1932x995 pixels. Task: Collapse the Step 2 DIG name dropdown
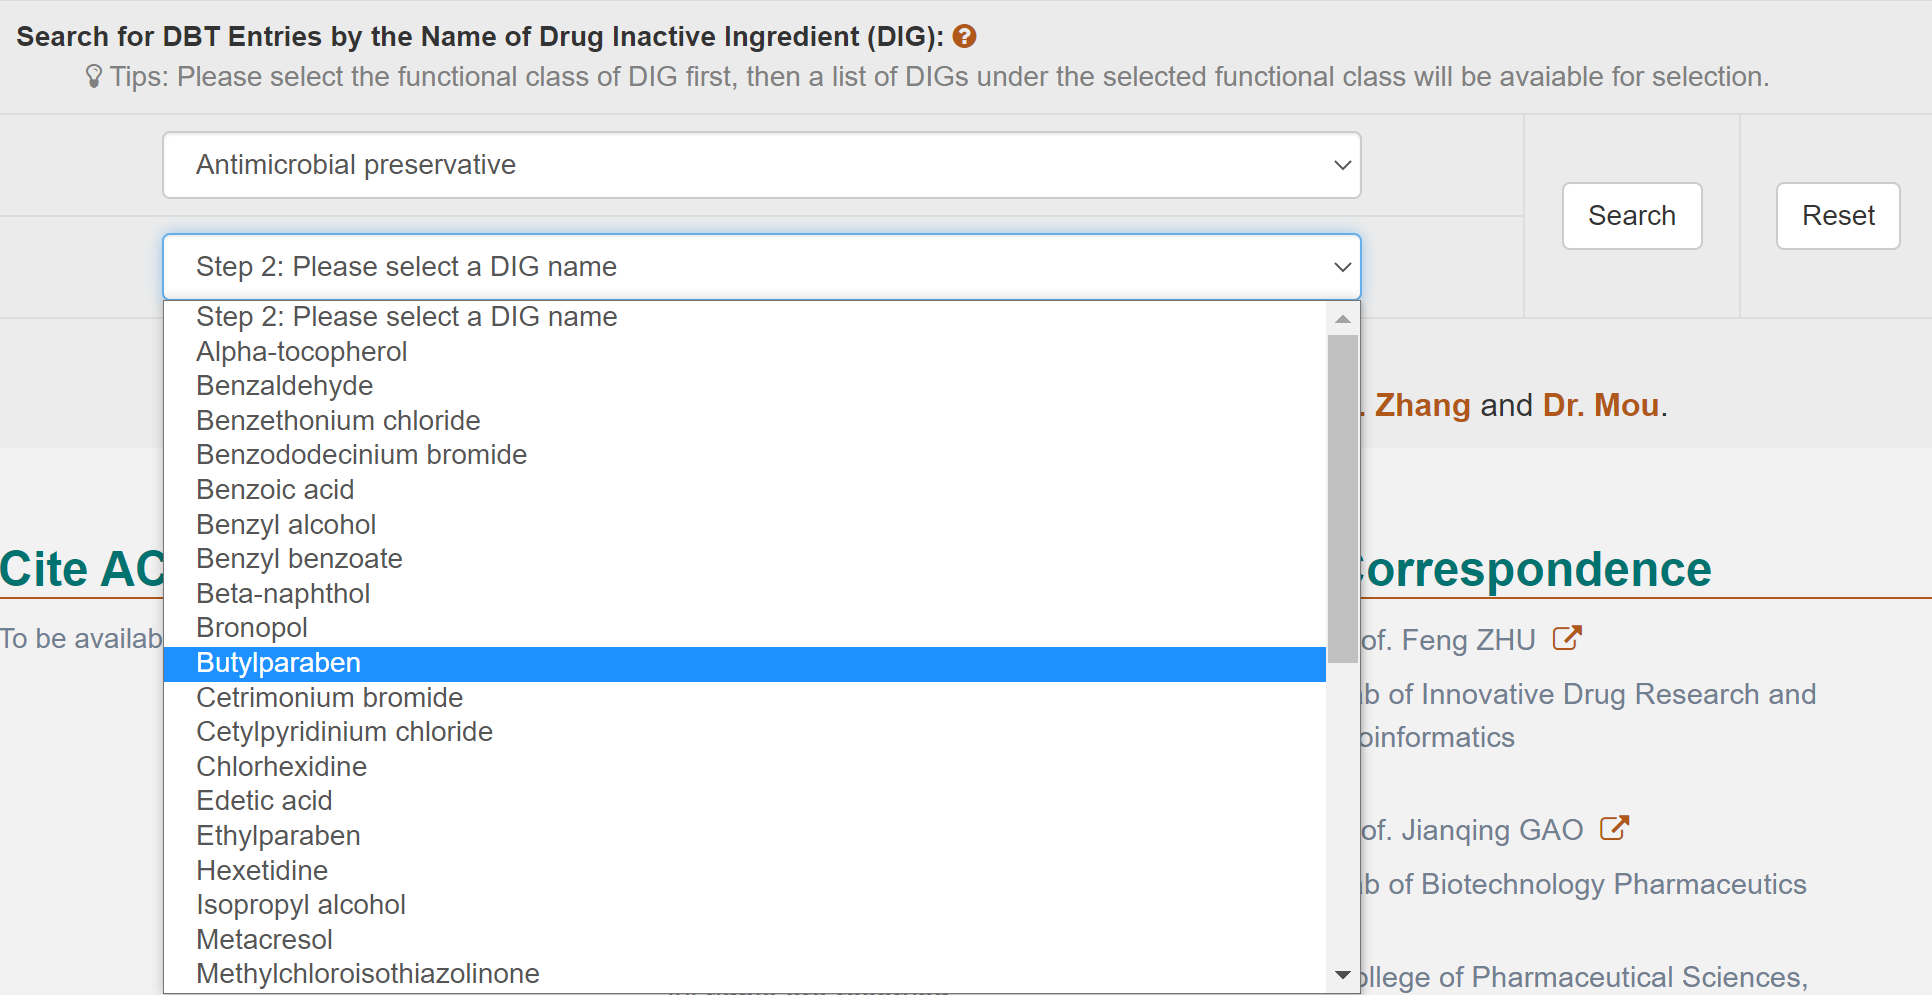761,267
